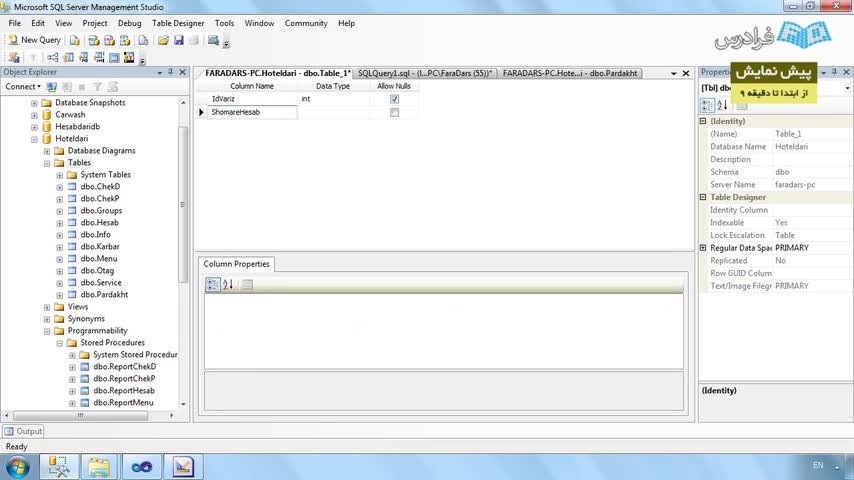
Task: Collapse the Stored Procedures folder
Action: 59,343
